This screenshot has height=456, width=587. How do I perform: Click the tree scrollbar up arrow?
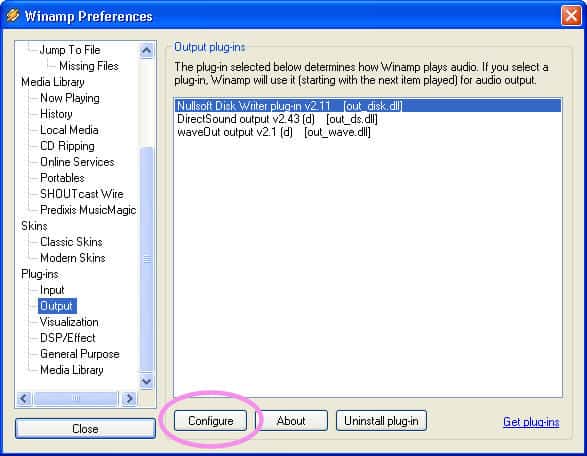pos(146,51)
